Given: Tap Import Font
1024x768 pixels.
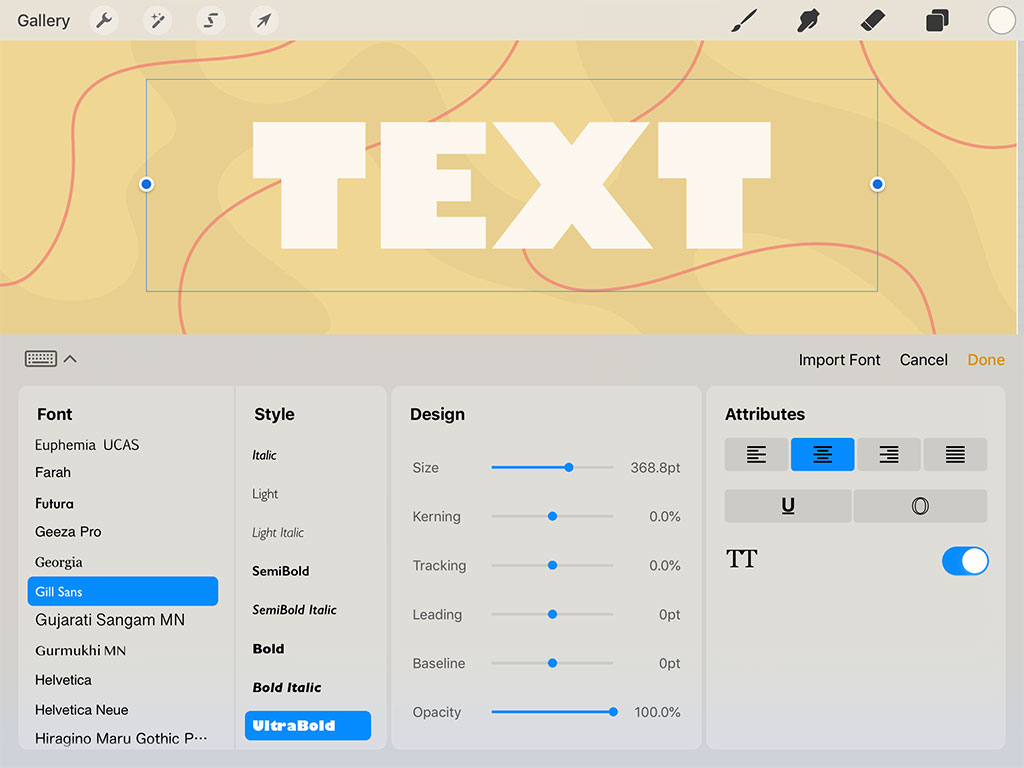Looking at the screenshot, I should [839, 360].
